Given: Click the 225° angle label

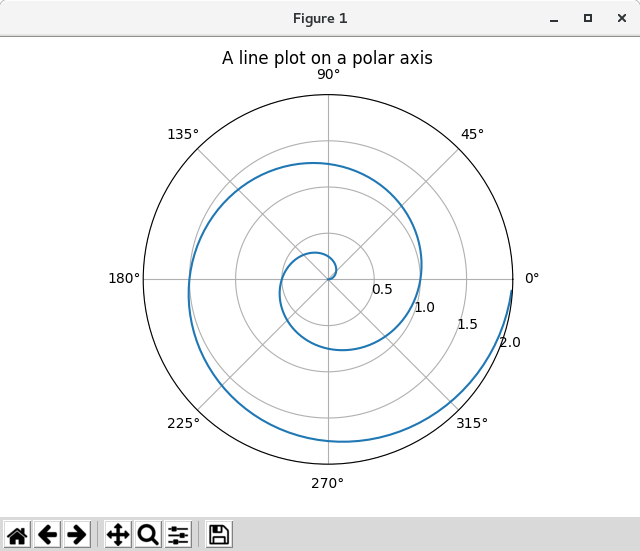Looking at the screenshot, I should tap(183, 423).
